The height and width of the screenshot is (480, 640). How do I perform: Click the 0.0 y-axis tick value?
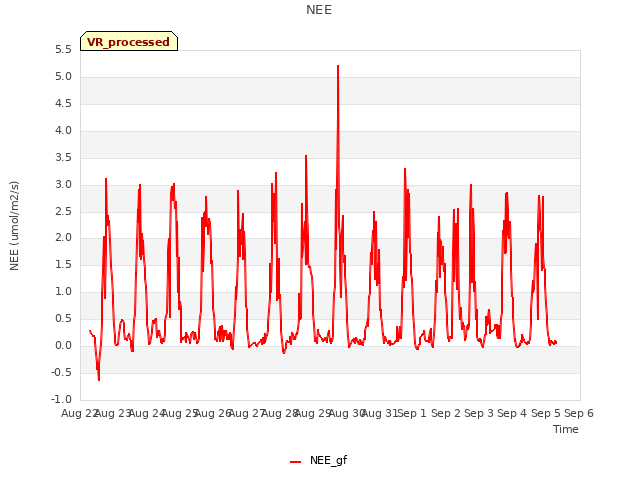[63, 346]
